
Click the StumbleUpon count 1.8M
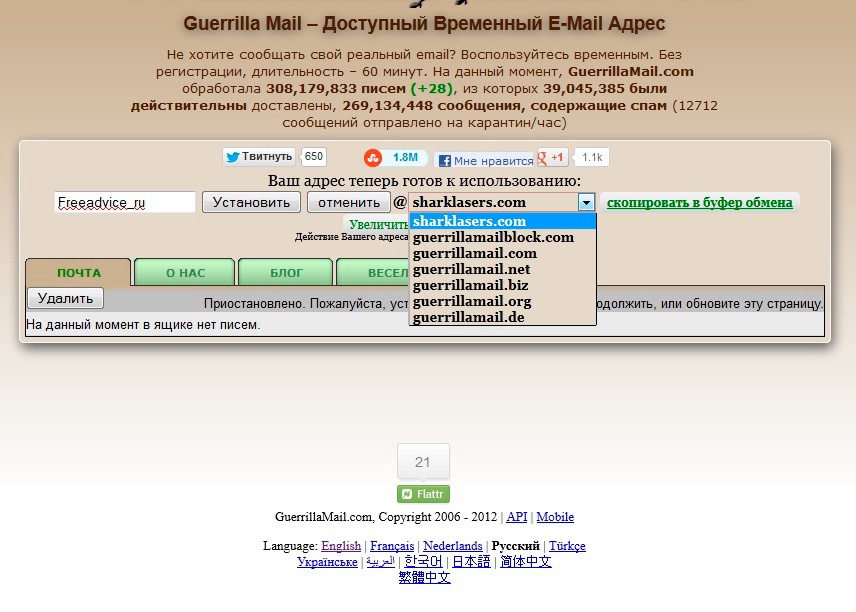click(405, 158)
